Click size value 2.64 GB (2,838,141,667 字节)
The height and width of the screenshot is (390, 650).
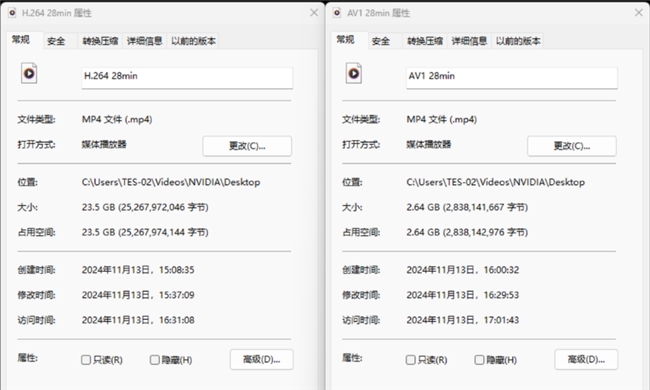tap(467, 207)
